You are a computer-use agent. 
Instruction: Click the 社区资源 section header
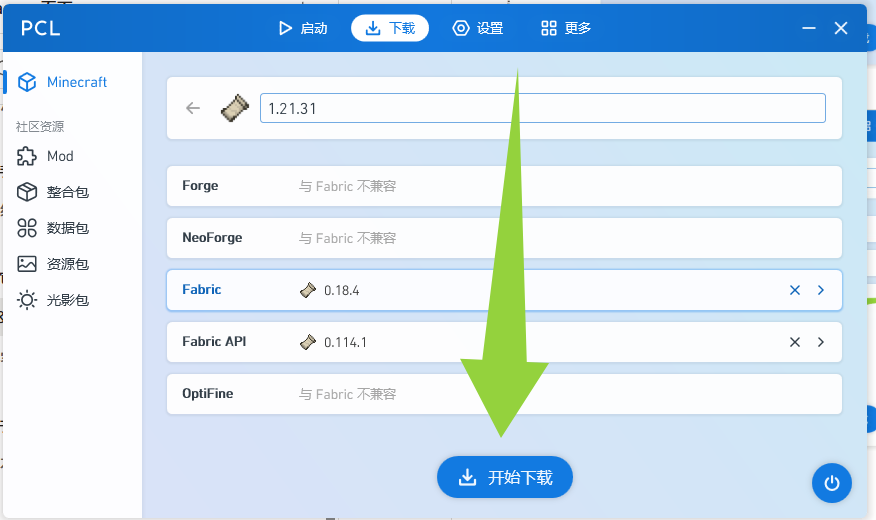(40, 126)
